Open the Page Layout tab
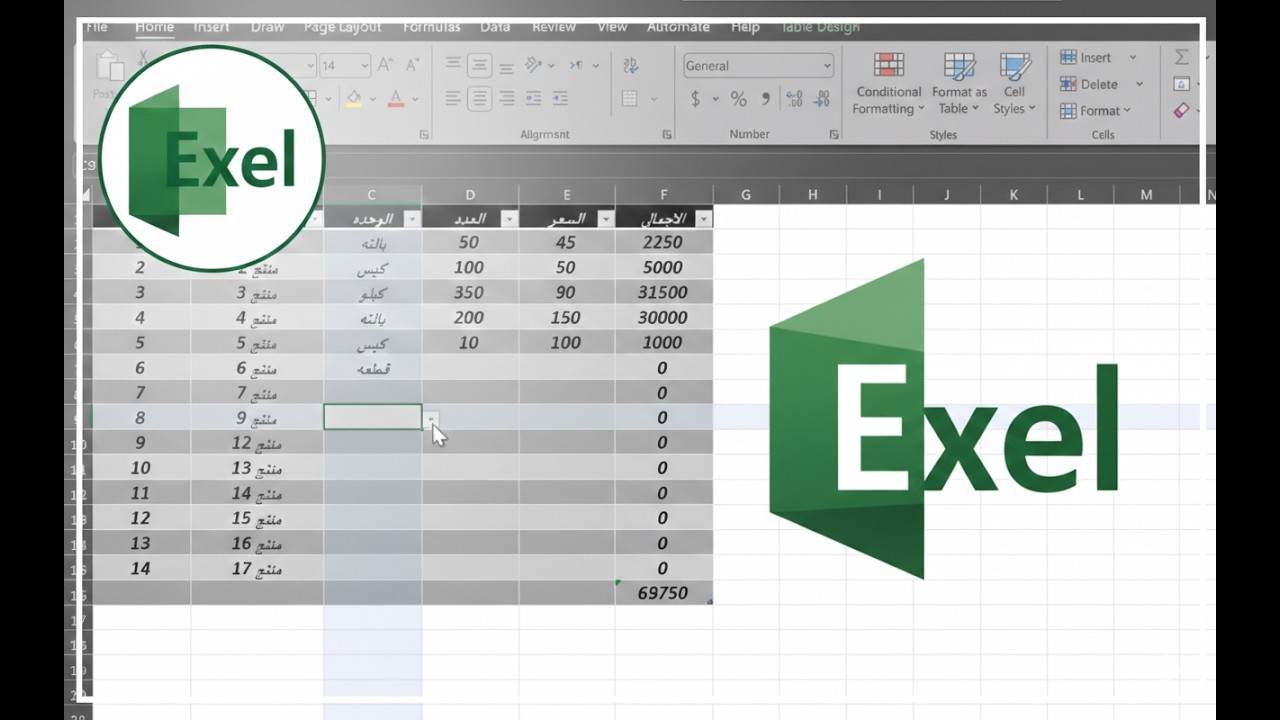The width and height of the screenshot is (1280, 720). [343, 27]
